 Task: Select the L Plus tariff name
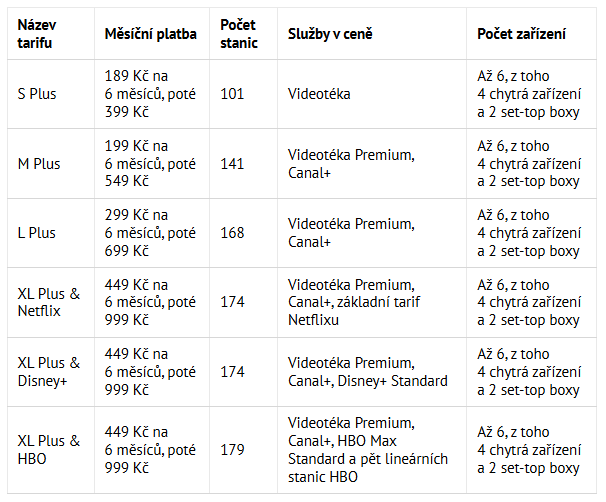36,233
